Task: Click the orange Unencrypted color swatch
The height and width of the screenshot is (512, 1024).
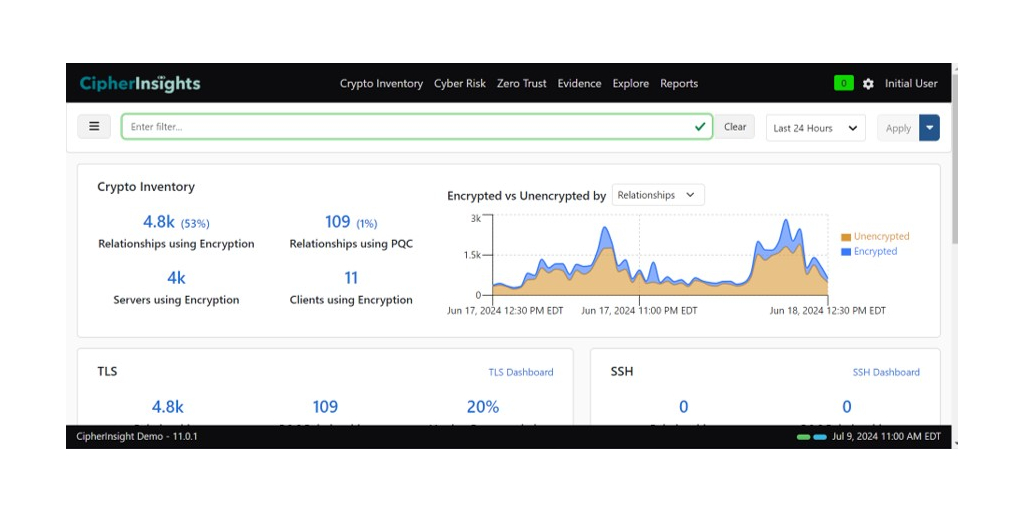Action: coord(846,237)
